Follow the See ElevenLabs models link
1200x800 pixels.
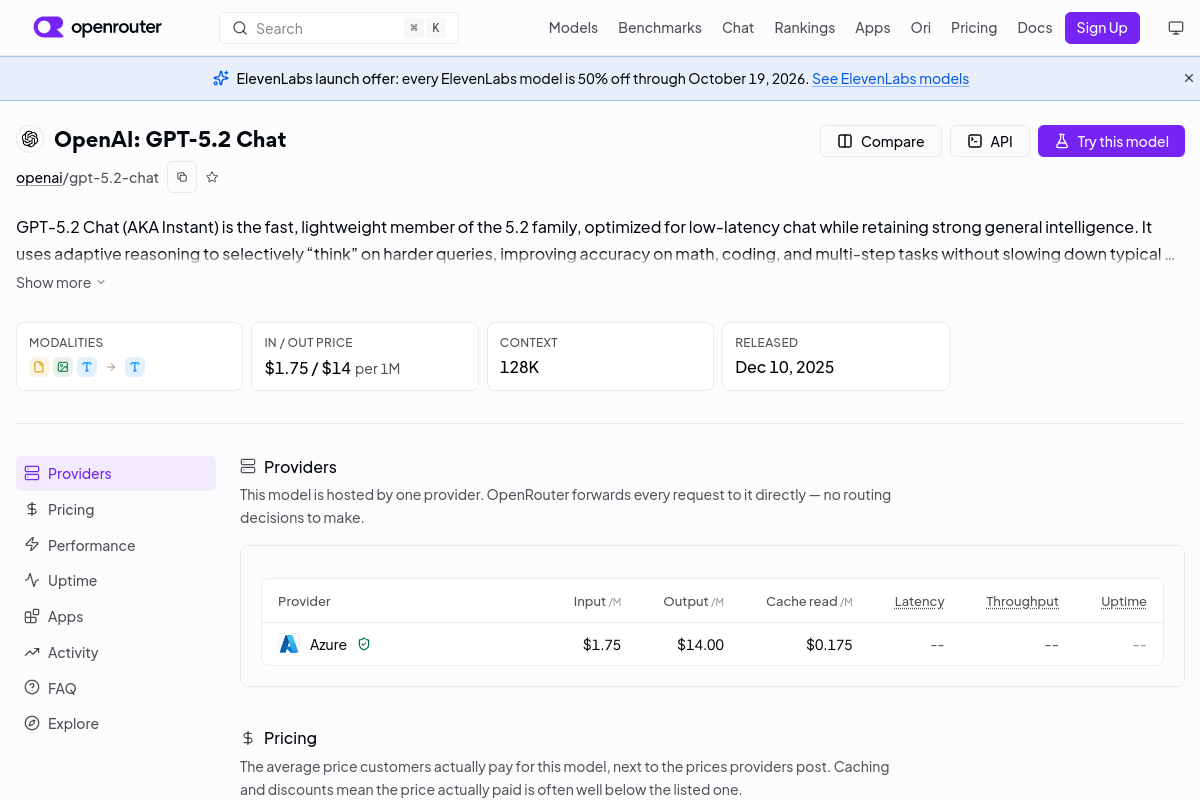click(890, 79)
